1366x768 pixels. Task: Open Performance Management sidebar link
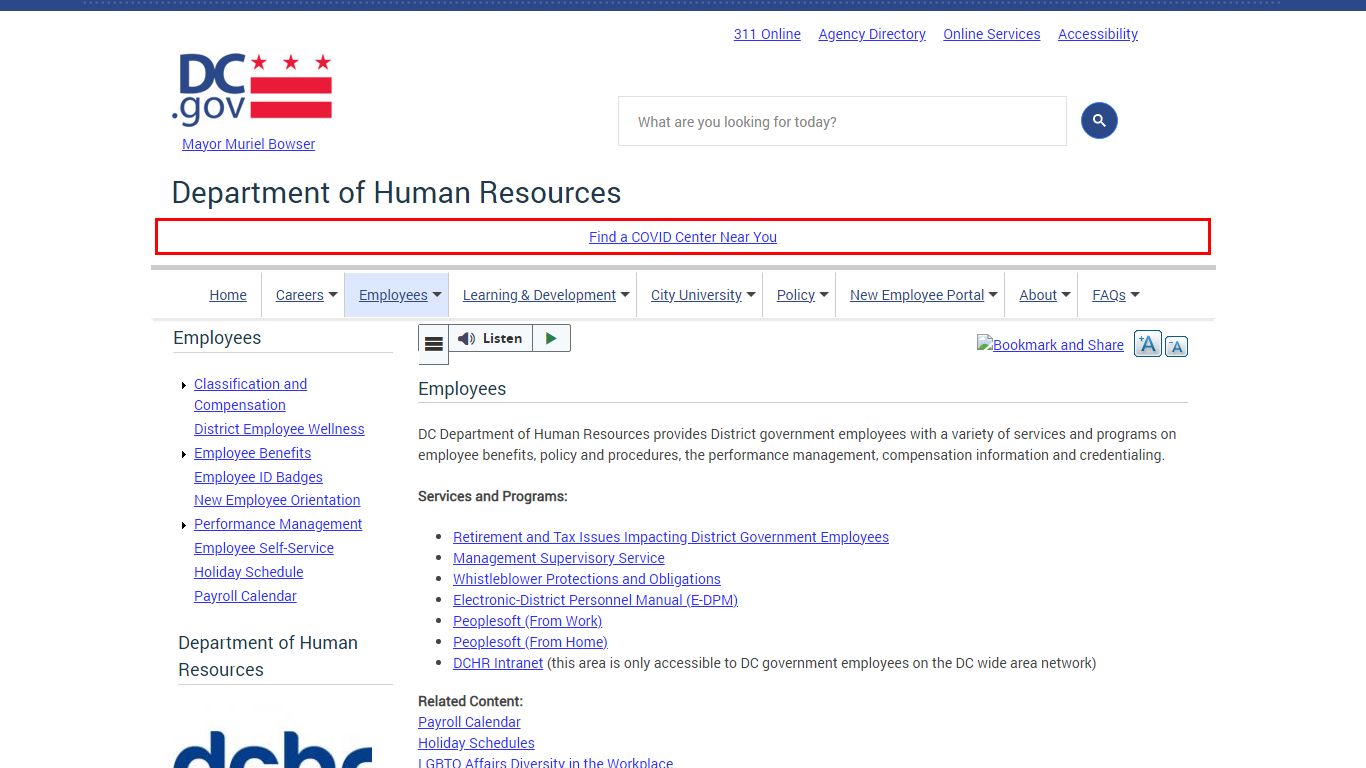pyautogui.click(x=278, y=524)
